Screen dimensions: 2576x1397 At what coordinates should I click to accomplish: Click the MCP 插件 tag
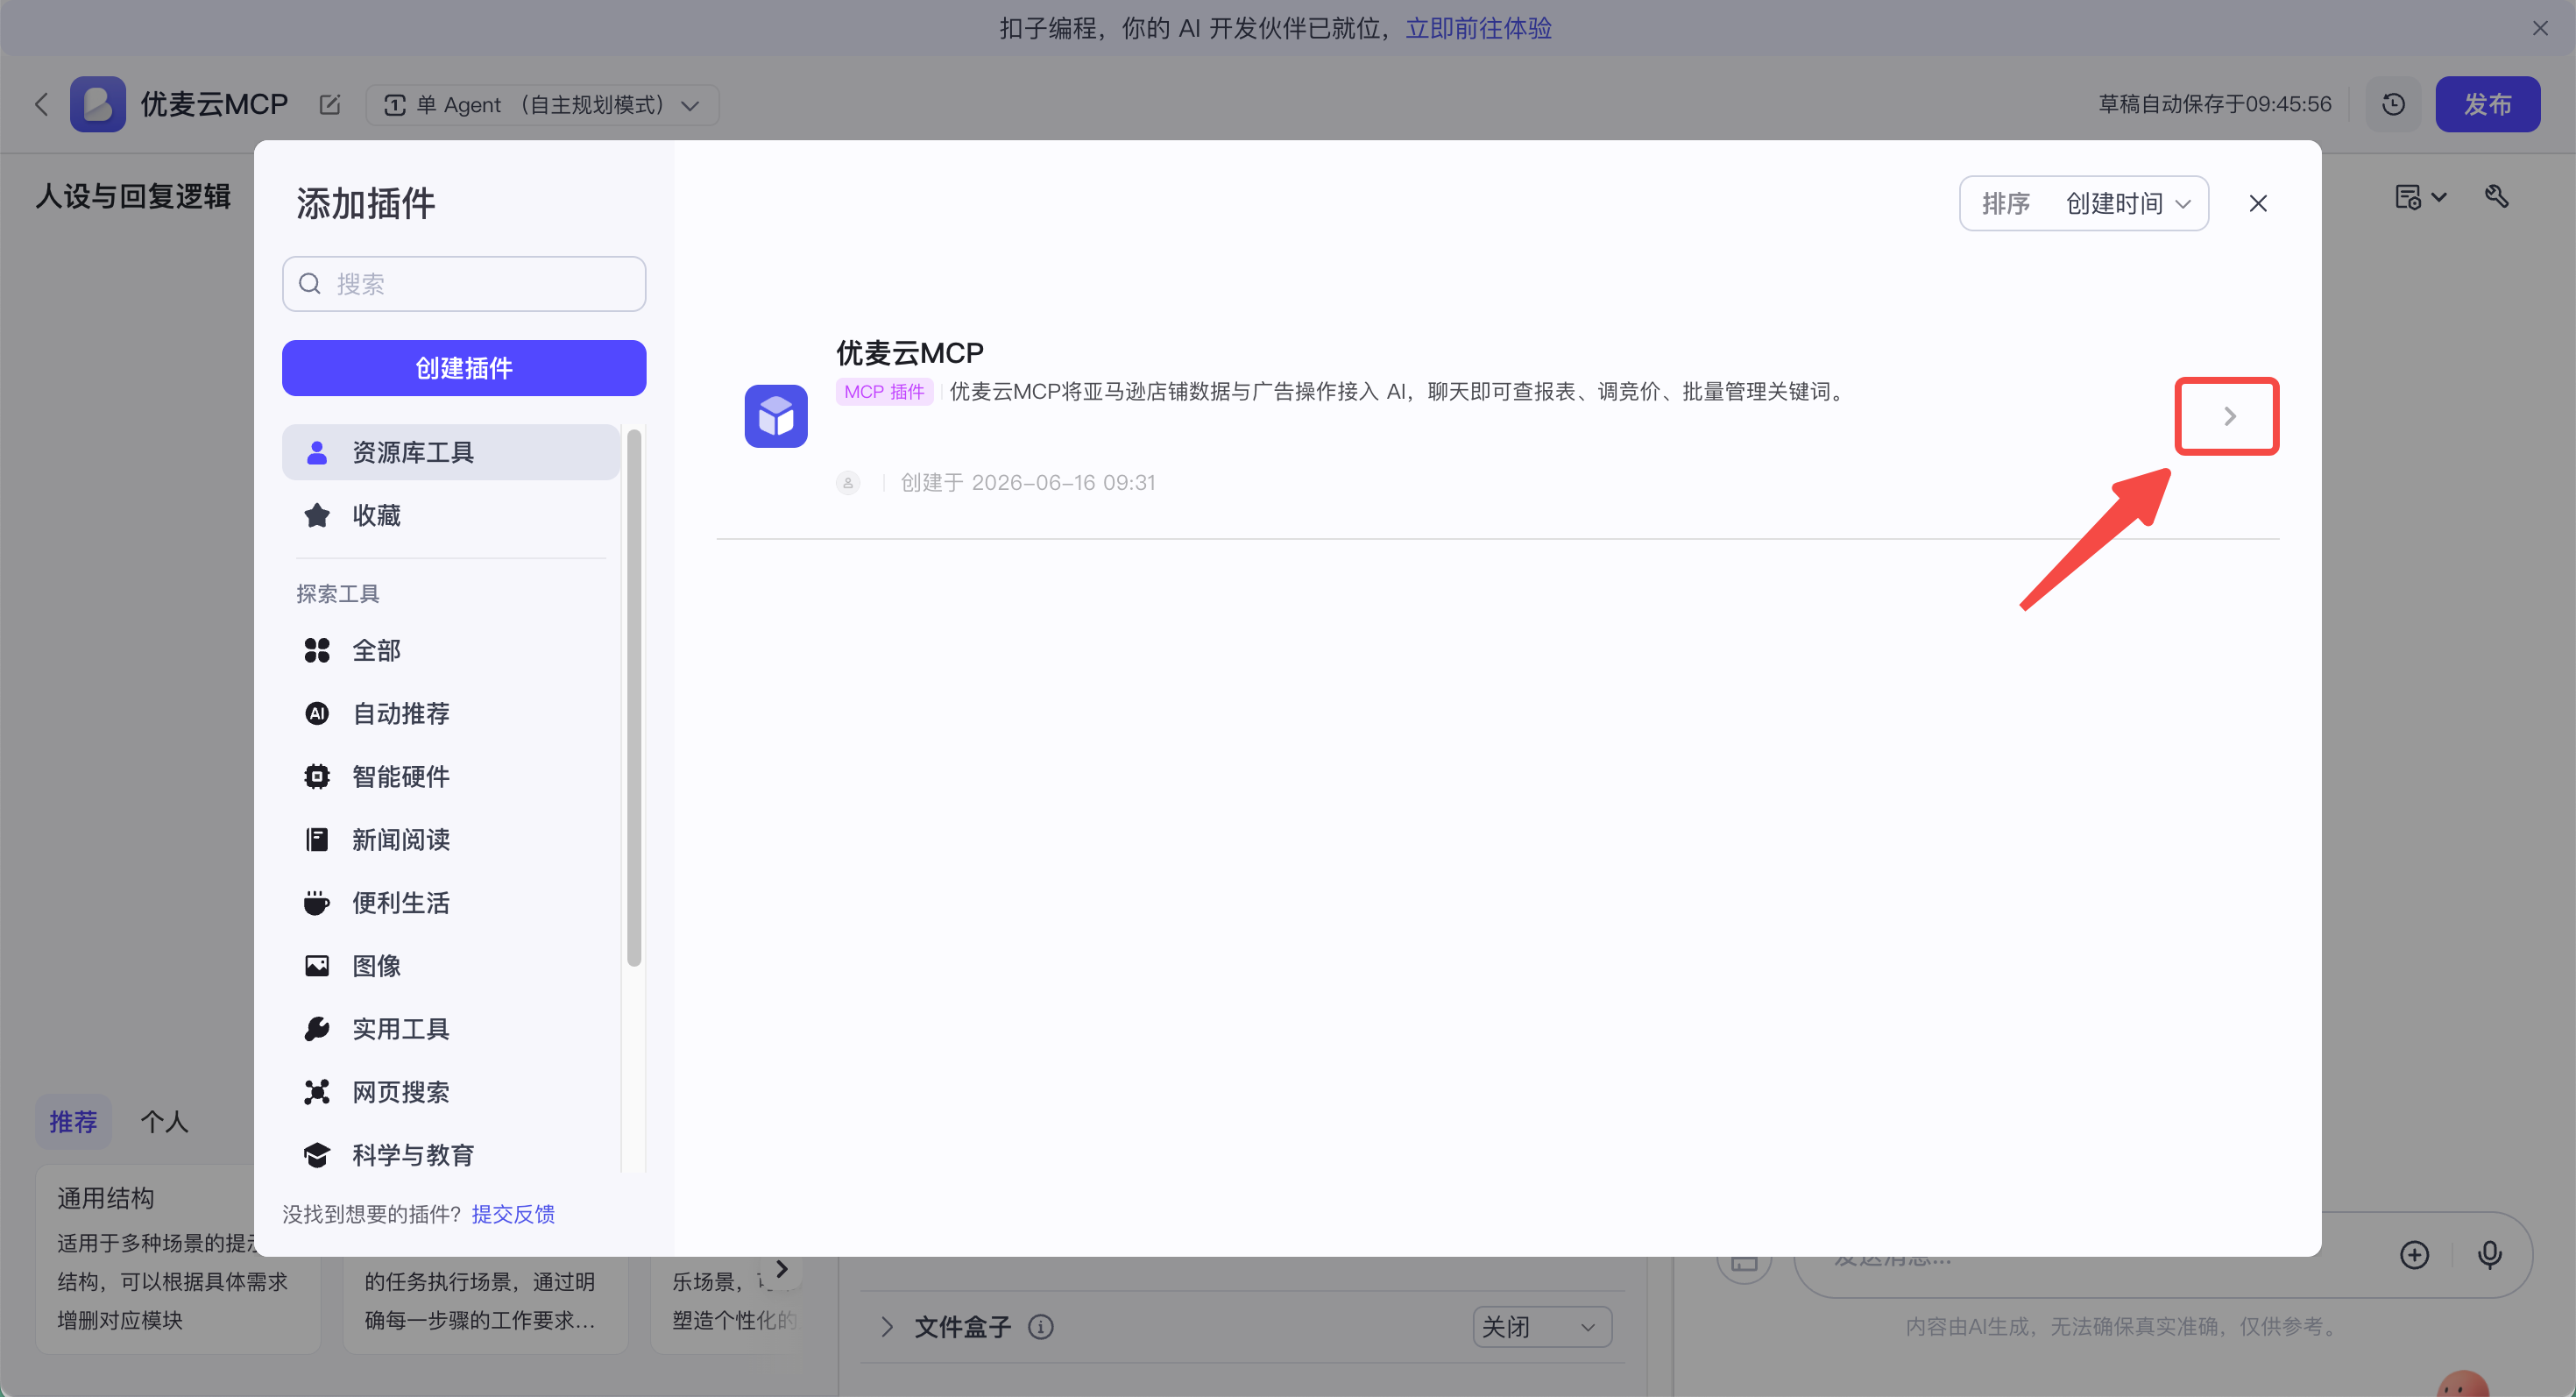click(884, 392)
